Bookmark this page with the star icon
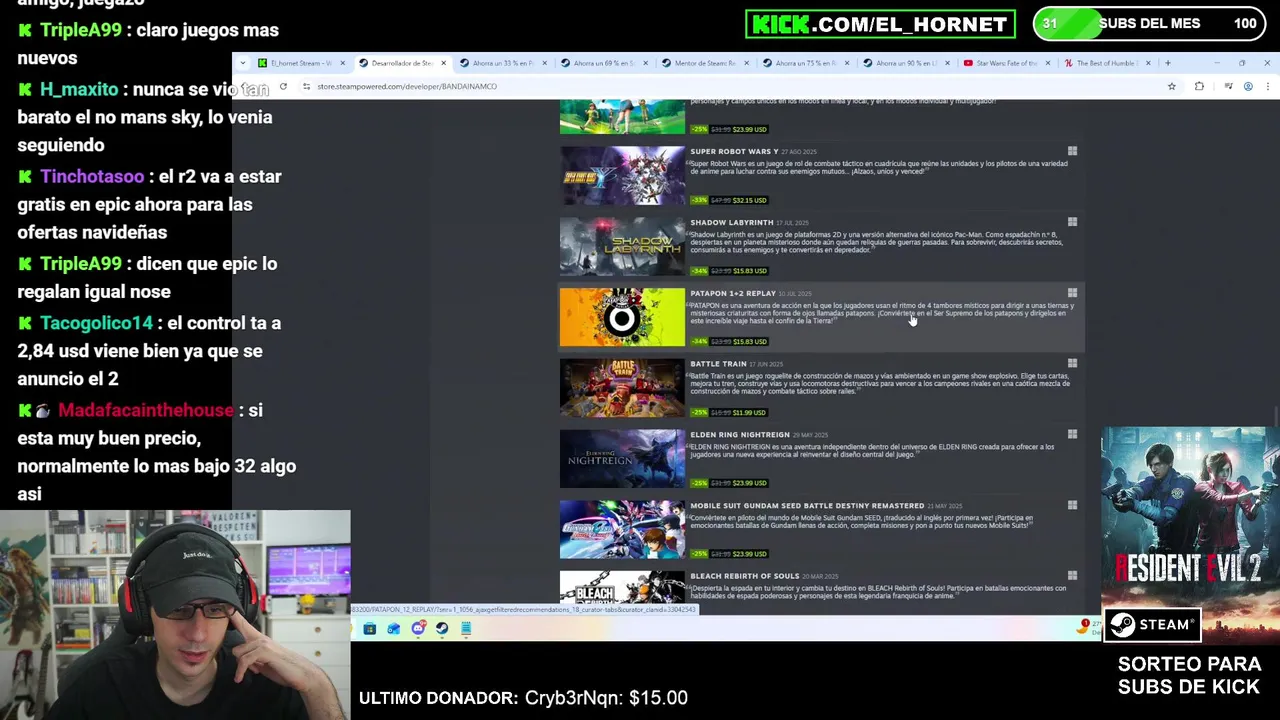Image resolution: width=1280 pixels, height=720 pixels. point(1172,87)
